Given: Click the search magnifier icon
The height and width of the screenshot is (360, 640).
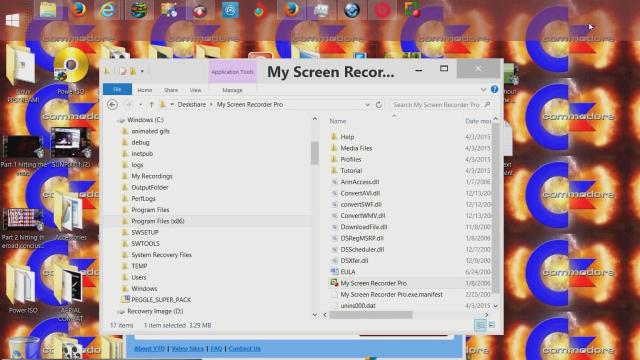Looking at the screenshot, I should pos(487,105).
